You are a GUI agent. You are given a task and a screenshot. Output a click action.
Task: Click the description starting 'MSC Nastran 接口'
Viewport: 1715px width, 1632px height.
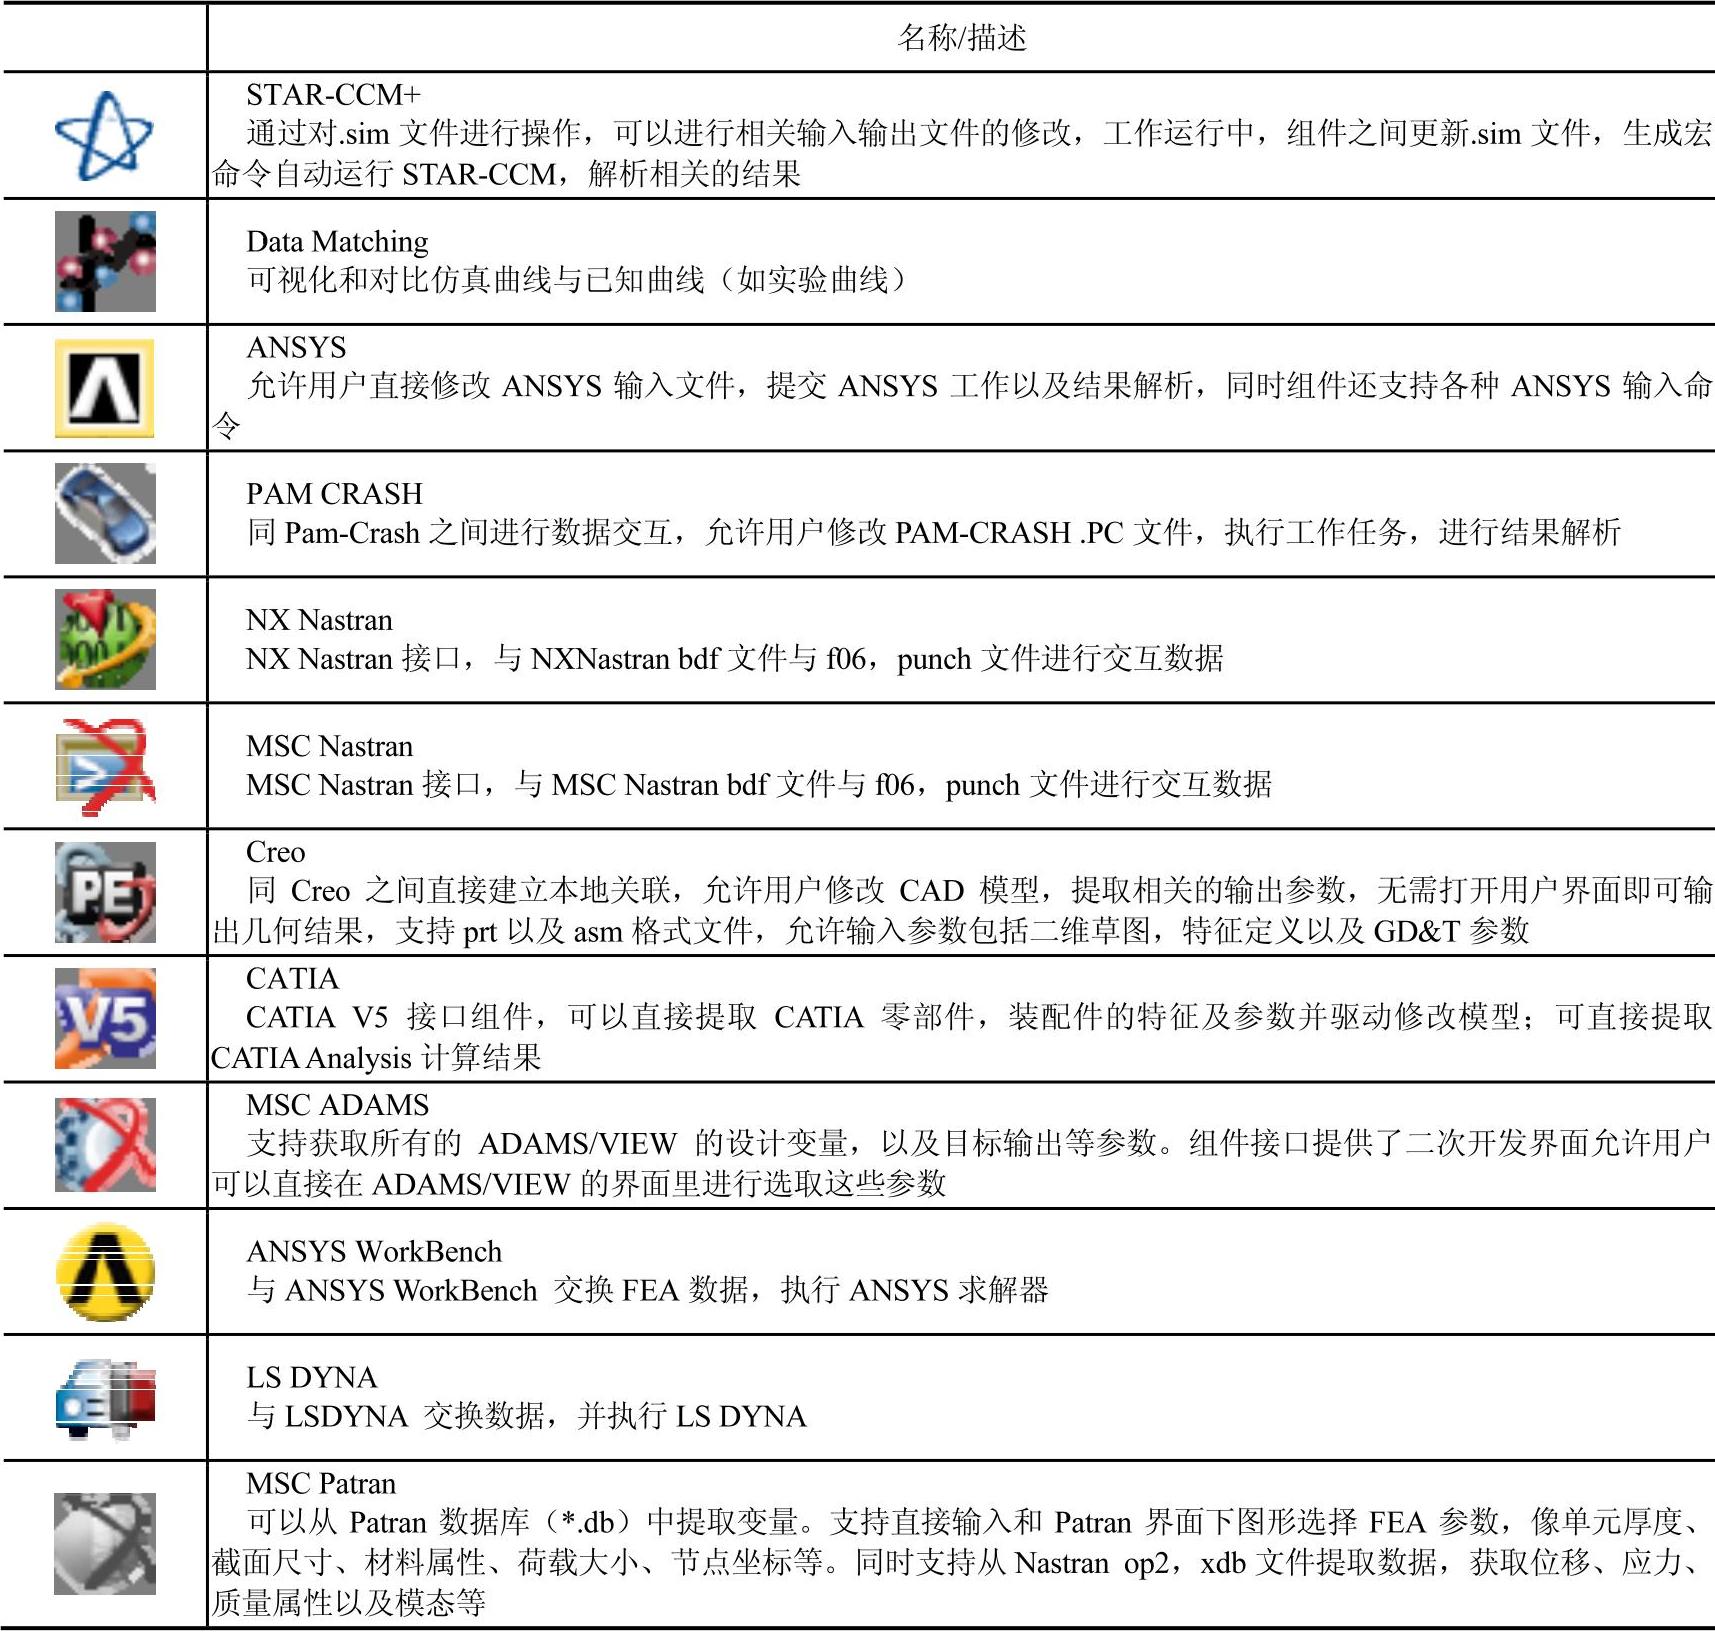(x=759, y=786)
